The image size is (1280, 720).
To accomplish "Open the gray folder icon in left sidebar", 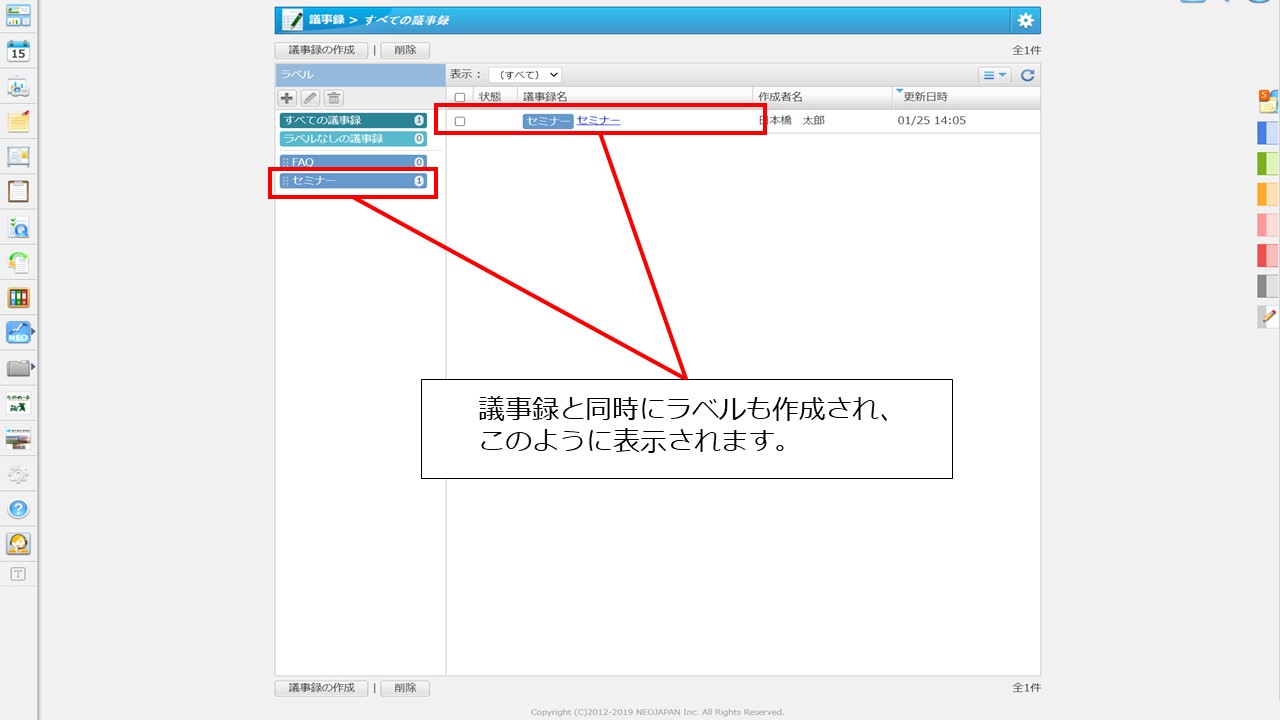I will click(x=18, y=368).
